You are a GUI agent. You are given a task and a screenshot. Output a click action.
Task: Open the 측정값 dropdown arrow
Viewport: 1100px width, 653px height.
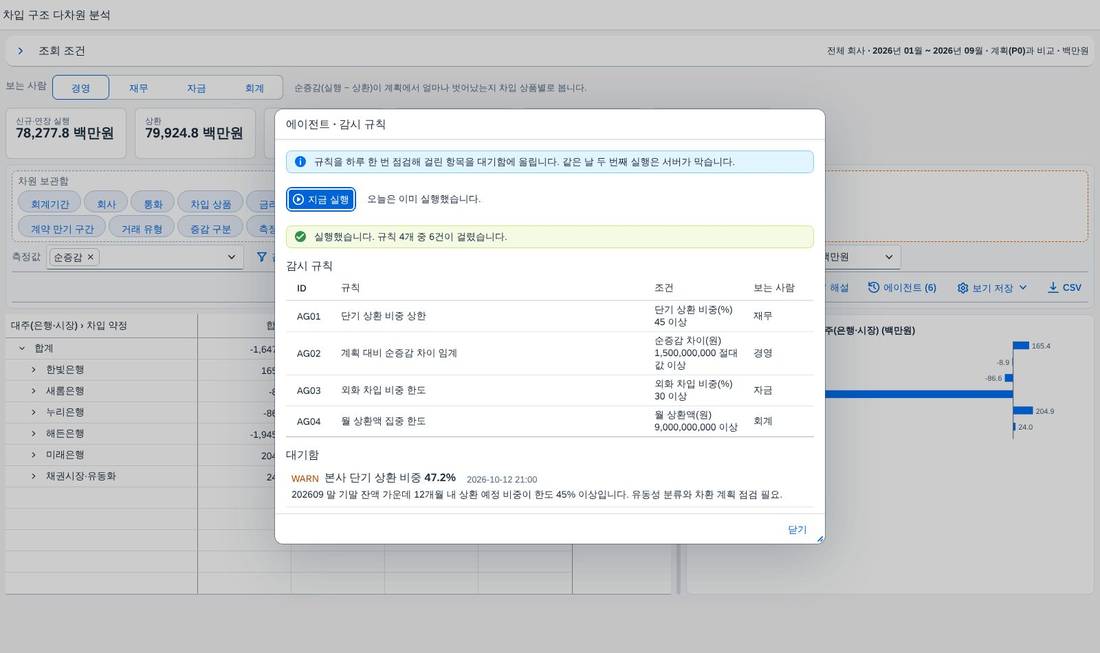tap(232, 257)
